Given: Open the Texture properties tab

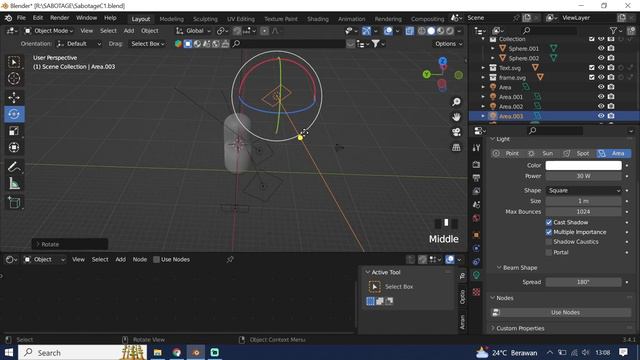Looking at the screenshot, I should [476, 292].
